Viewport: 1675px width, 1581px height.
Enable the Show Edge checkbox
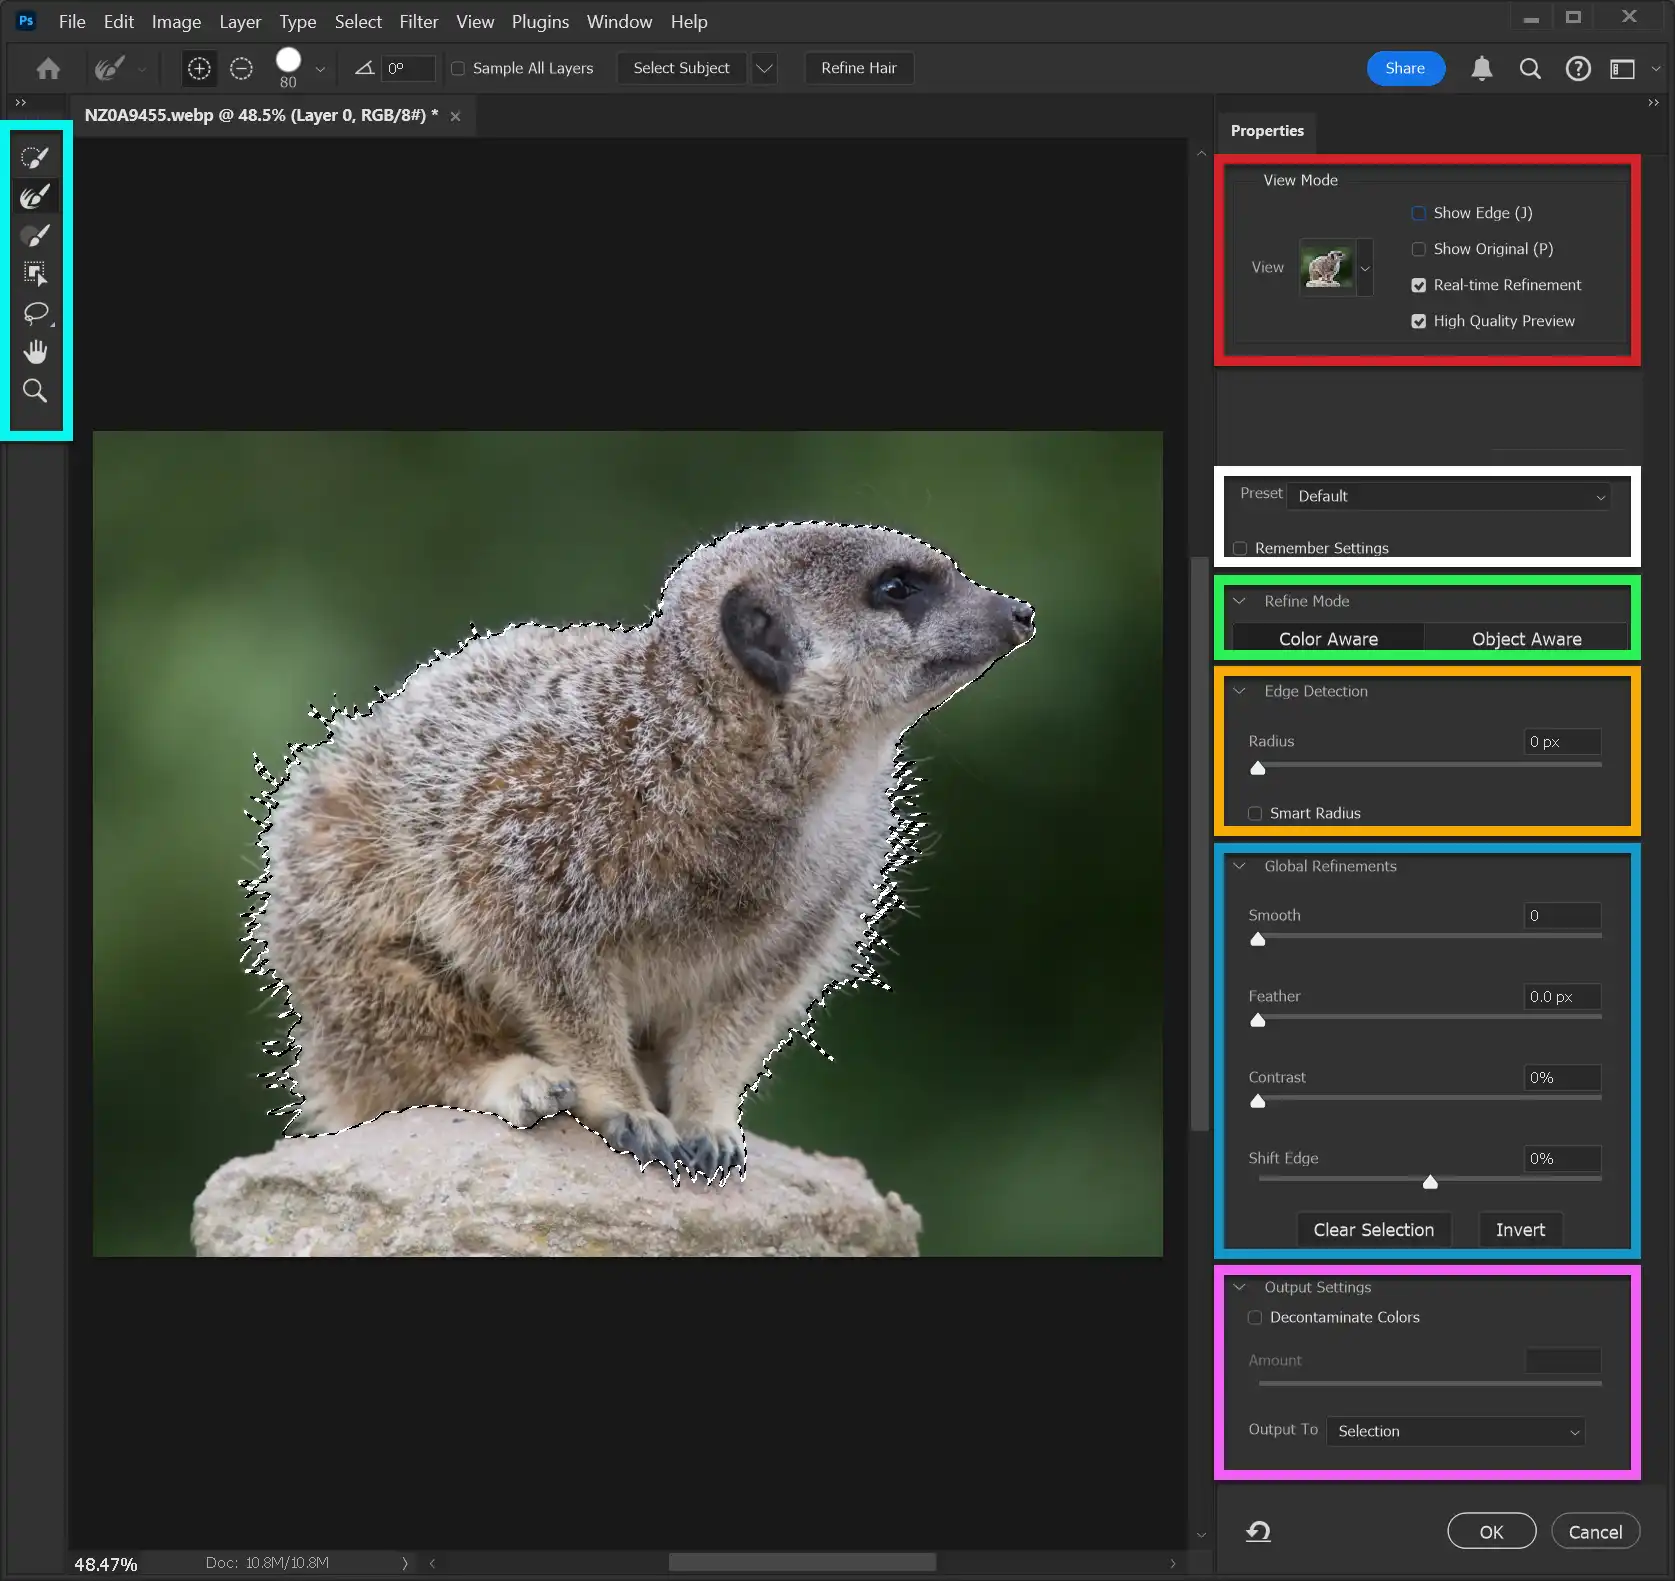coord(1419,212)
